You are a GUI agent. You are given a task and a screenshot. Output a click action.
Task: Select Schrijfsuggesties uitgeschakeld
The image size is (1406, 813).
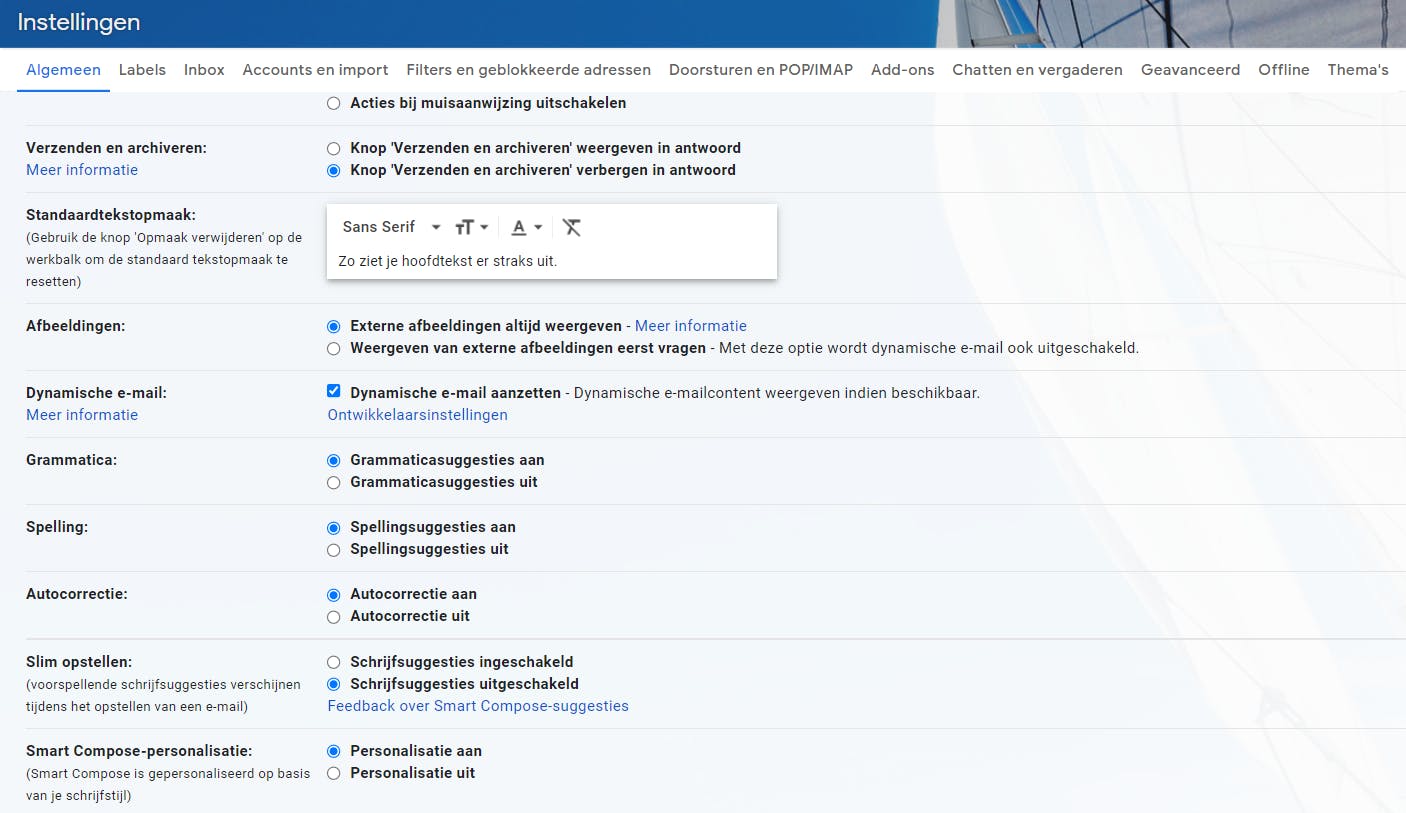pos(334,684)
